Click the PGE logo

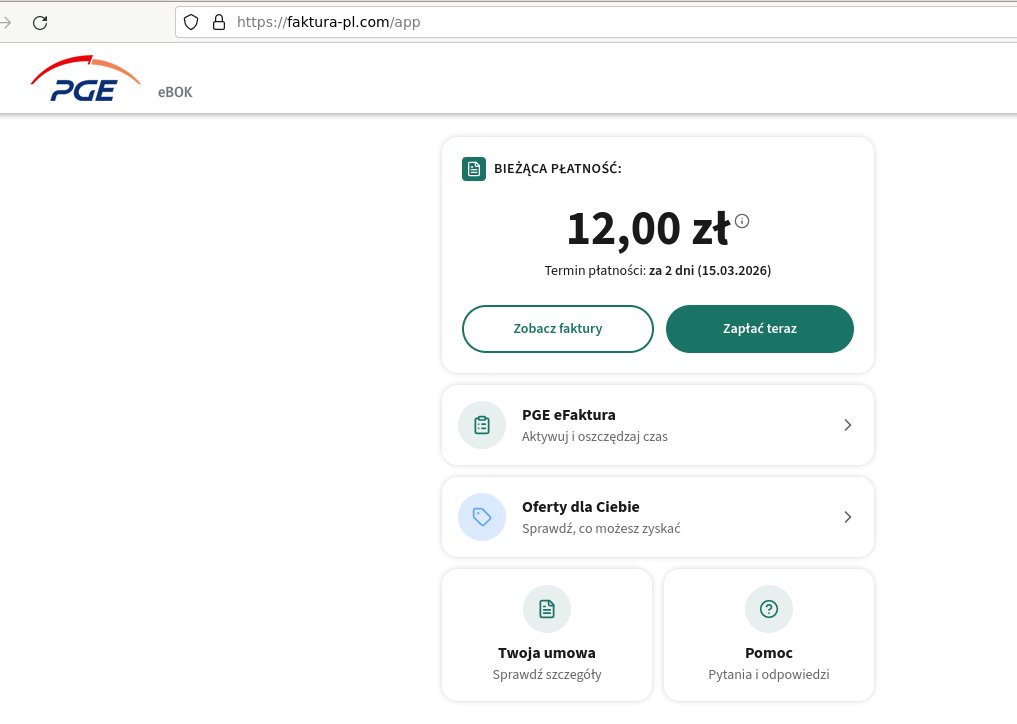85,78
